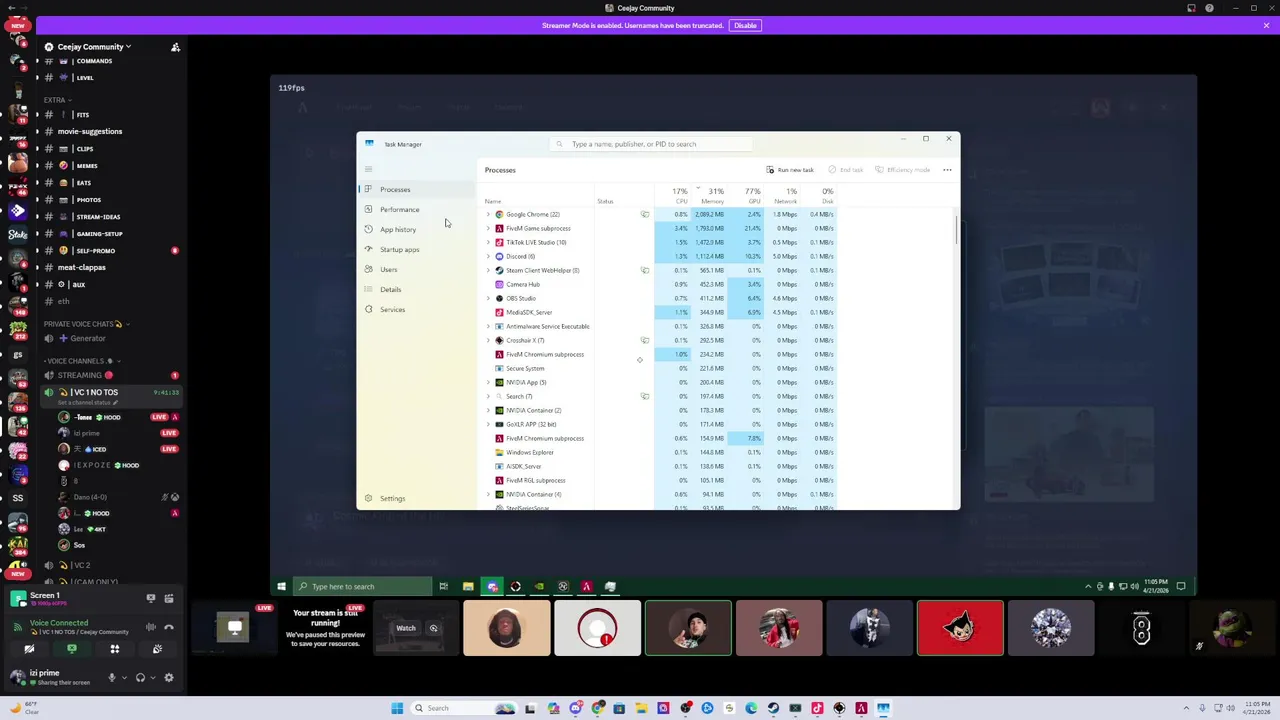Toggle the Task Manager hamburger navigation menu
This screenshot has width=1280, height=720.
(368, 169)
